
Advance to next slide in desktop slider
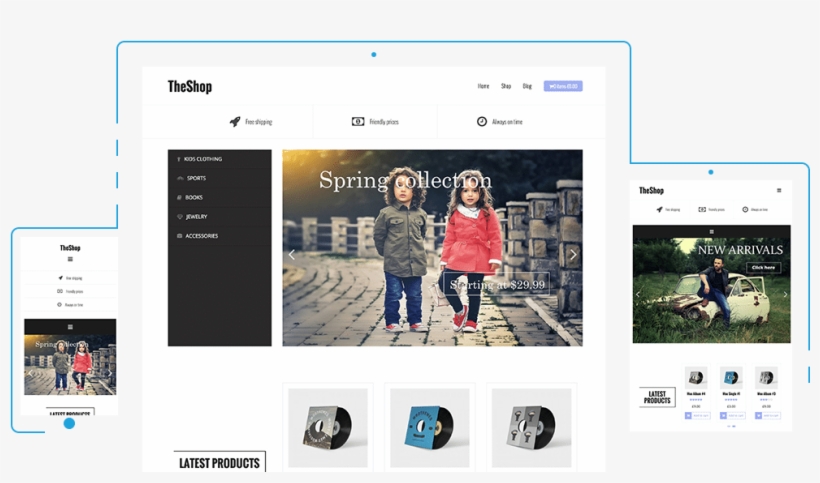pos(573,255)
